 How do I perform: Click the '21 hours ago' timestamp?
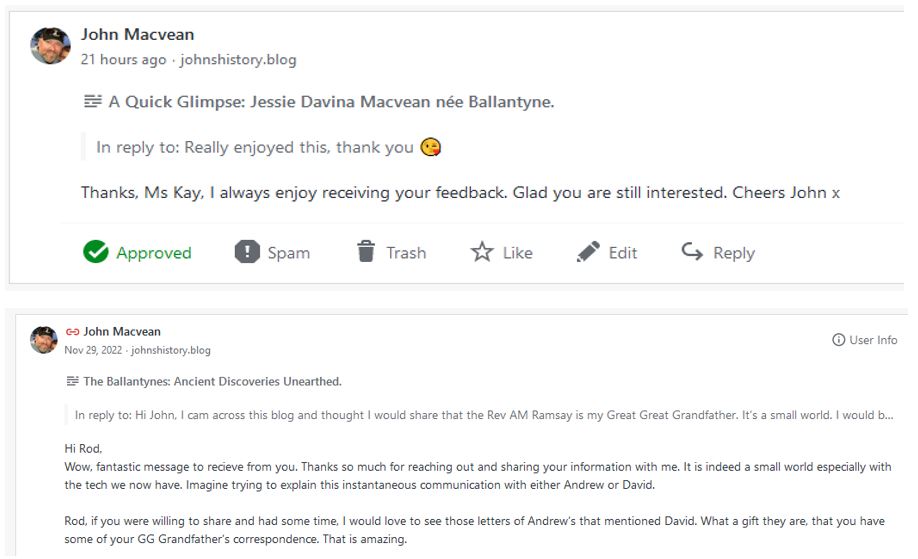click(x=124, y=60)
